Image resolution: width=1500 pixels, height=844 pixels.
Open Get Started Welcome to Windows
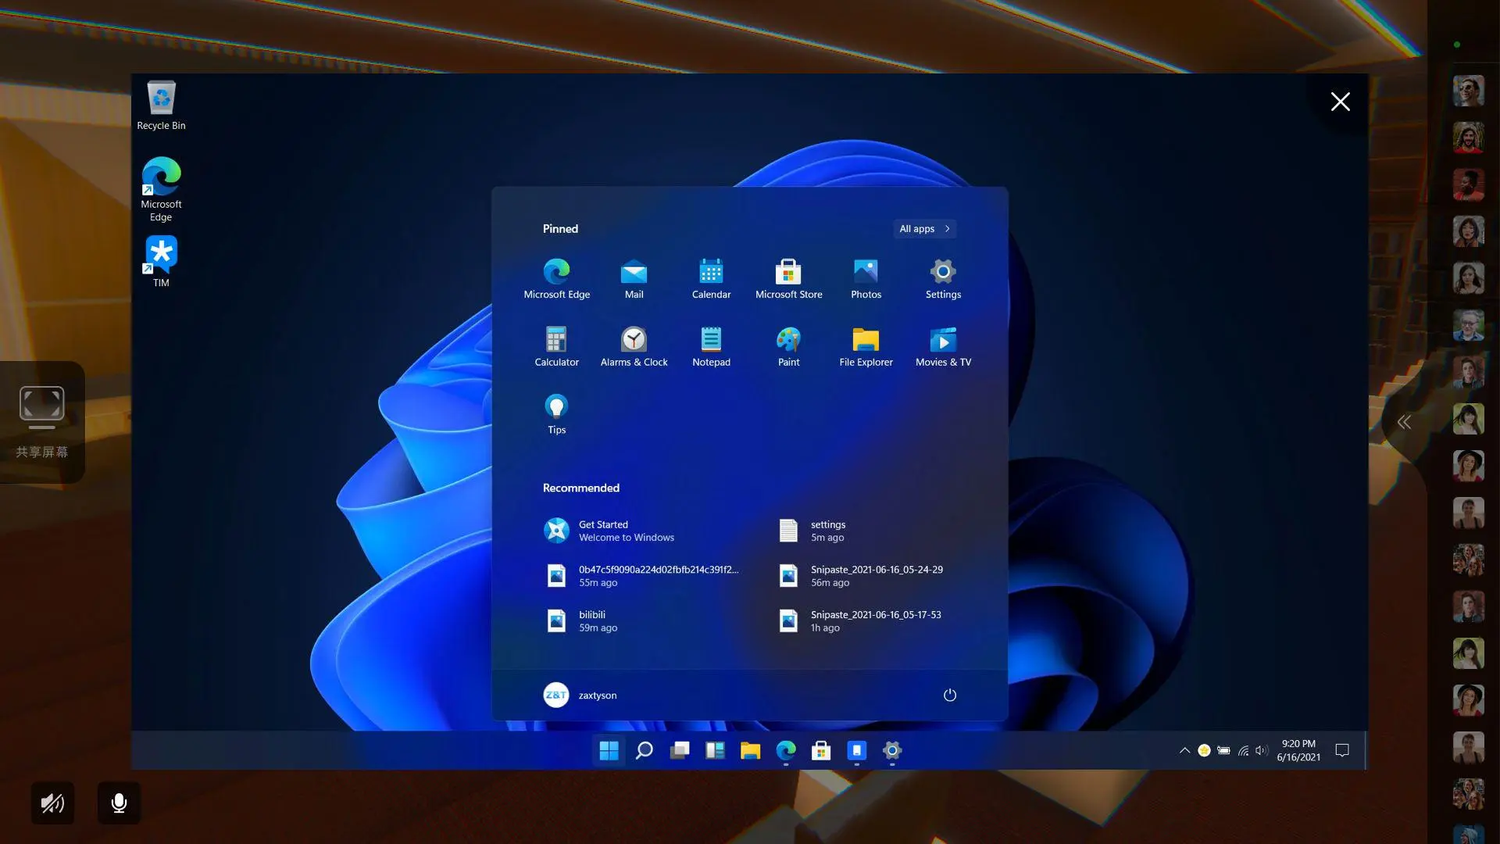[610, 531]
